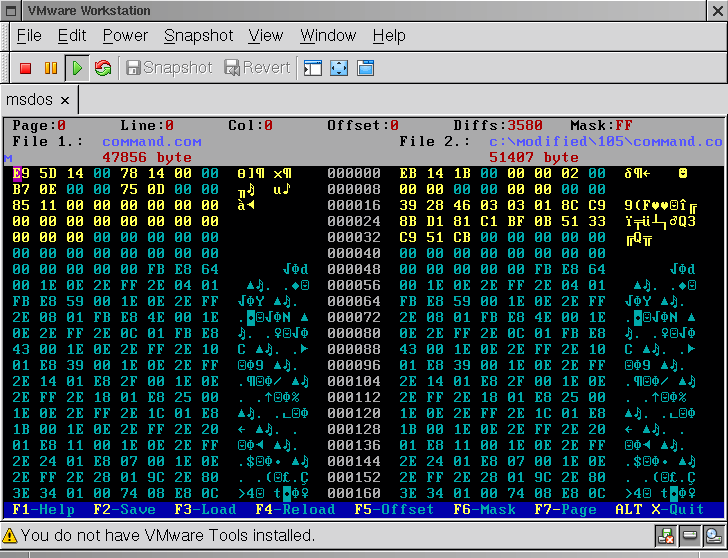
Task: Click the red Power Off stop icon
Action: [x=26, y=68]
